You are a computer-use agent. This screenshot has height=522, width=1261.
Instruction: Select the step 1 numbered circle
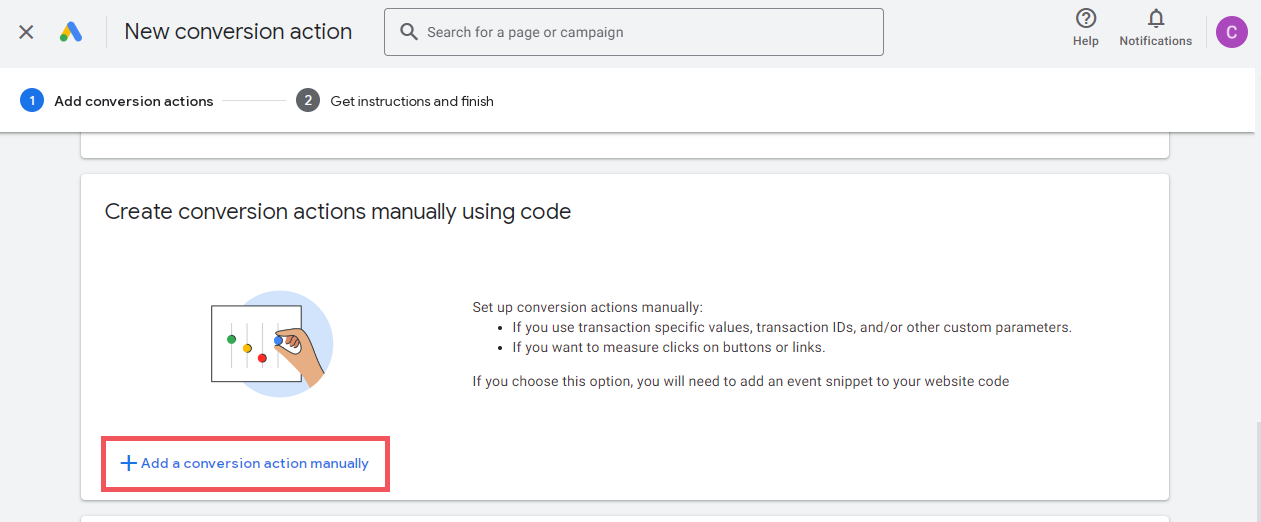tap(32, 100)
